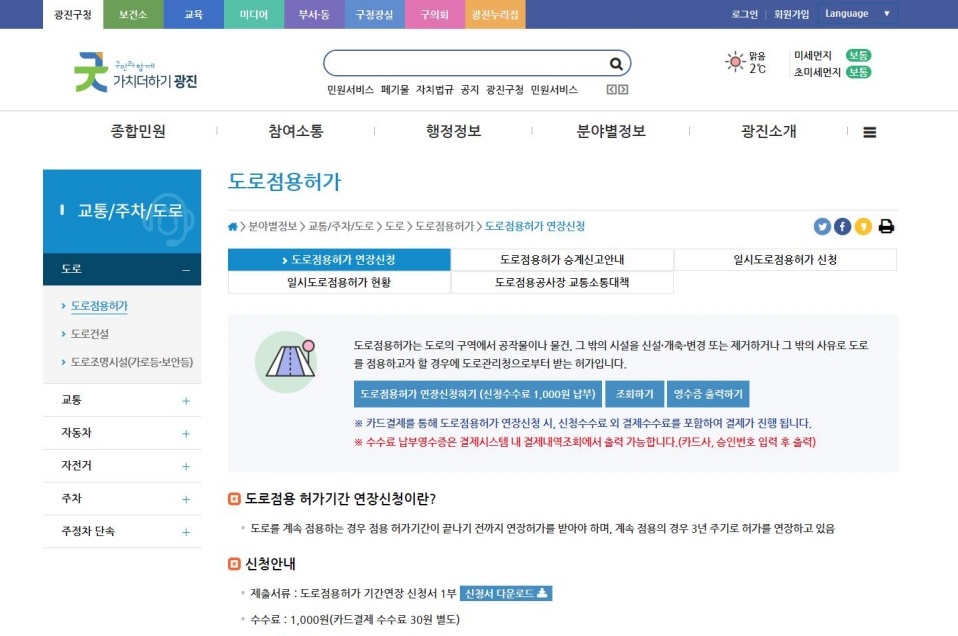This screenshot has height=636, width=958.
Task: Switch to 도로점용공사장 교통소통대책 tab
Action: [x=562, y=282]
